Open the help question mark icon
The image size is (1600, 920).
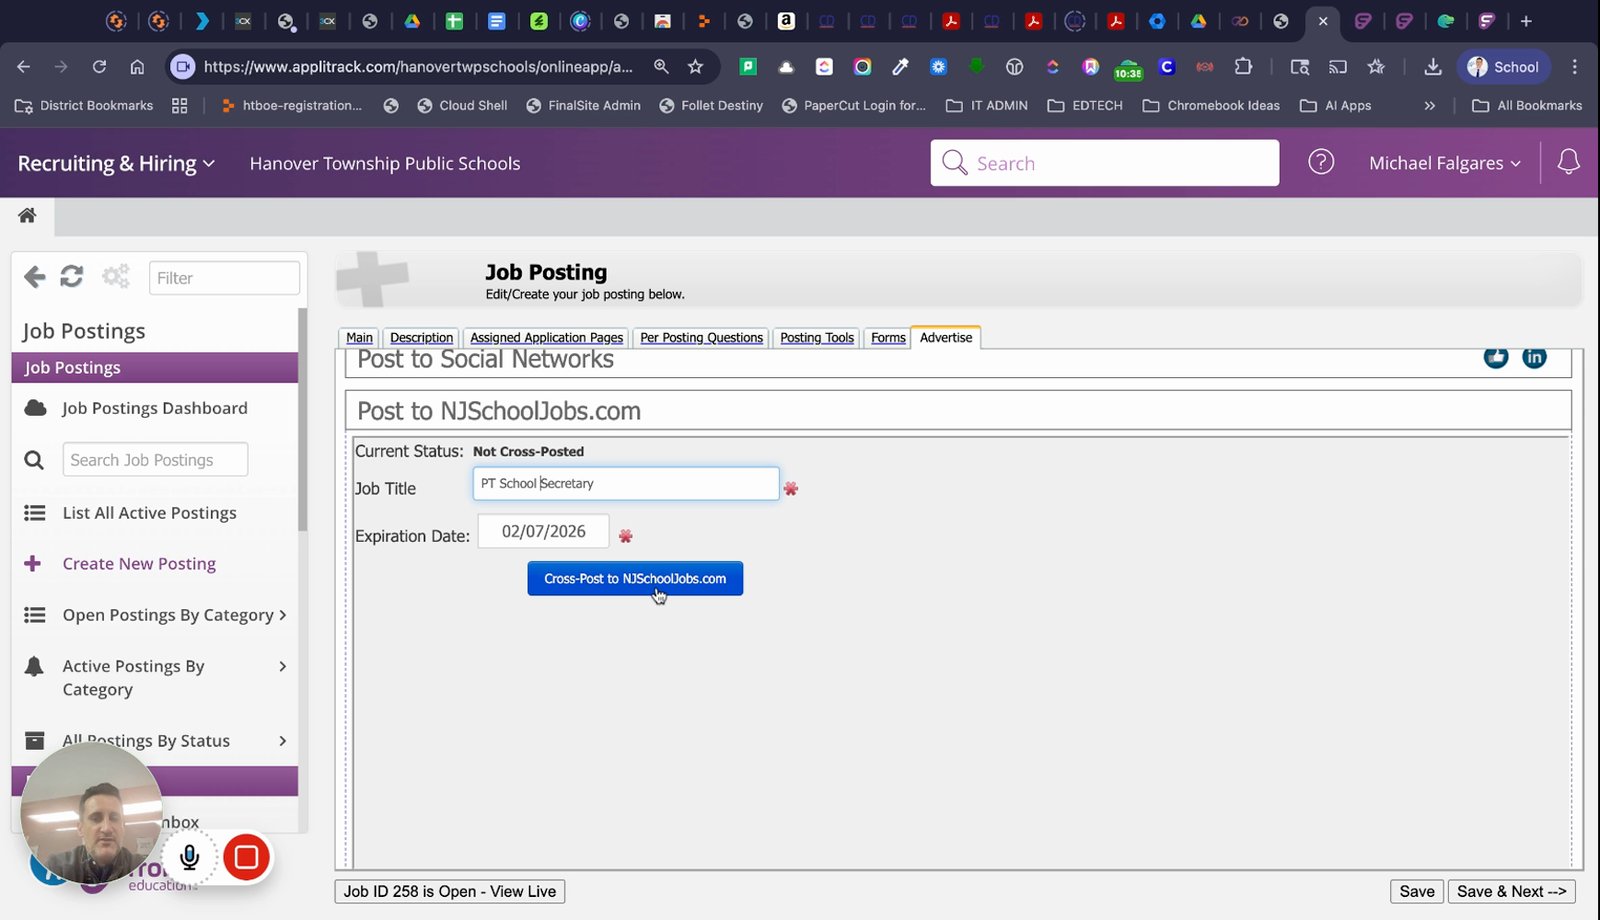[1321, 162]
